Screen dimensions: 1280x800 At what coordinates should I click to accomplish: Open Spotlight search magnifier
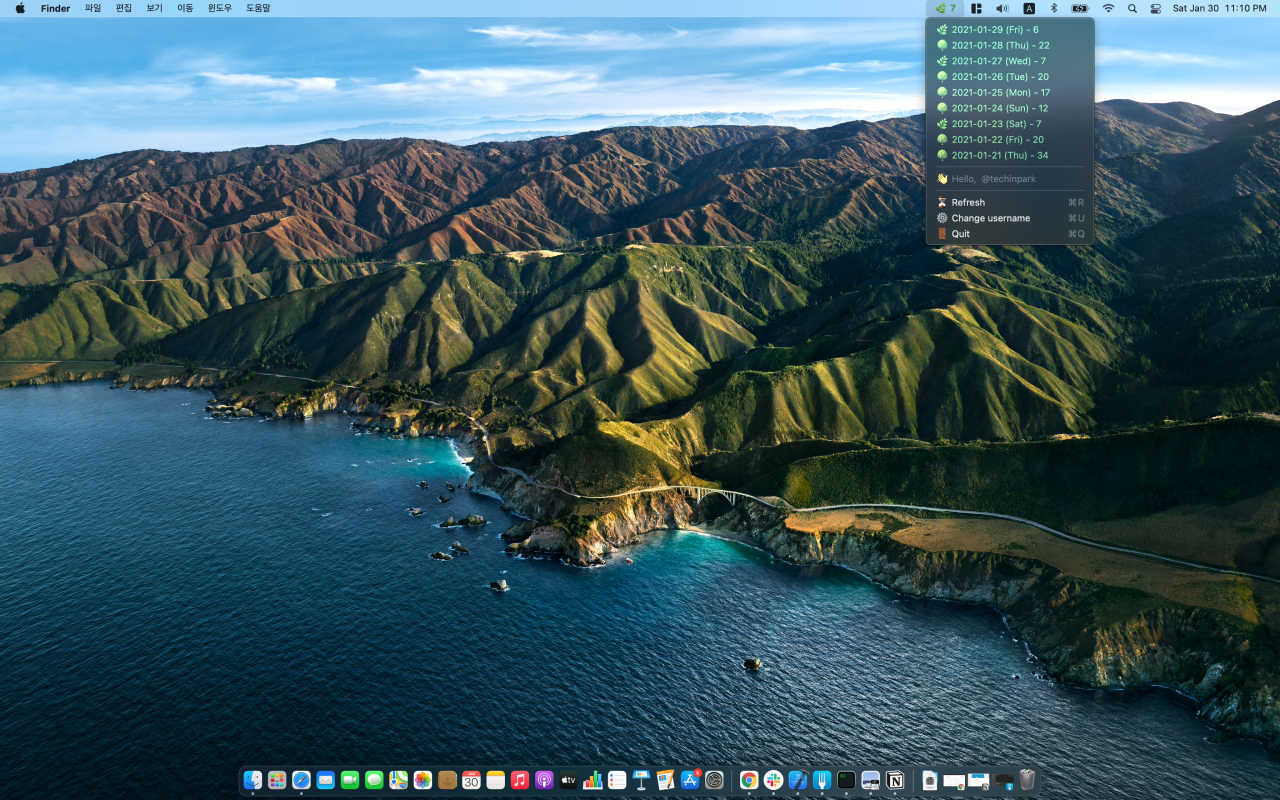[1132, 8]
